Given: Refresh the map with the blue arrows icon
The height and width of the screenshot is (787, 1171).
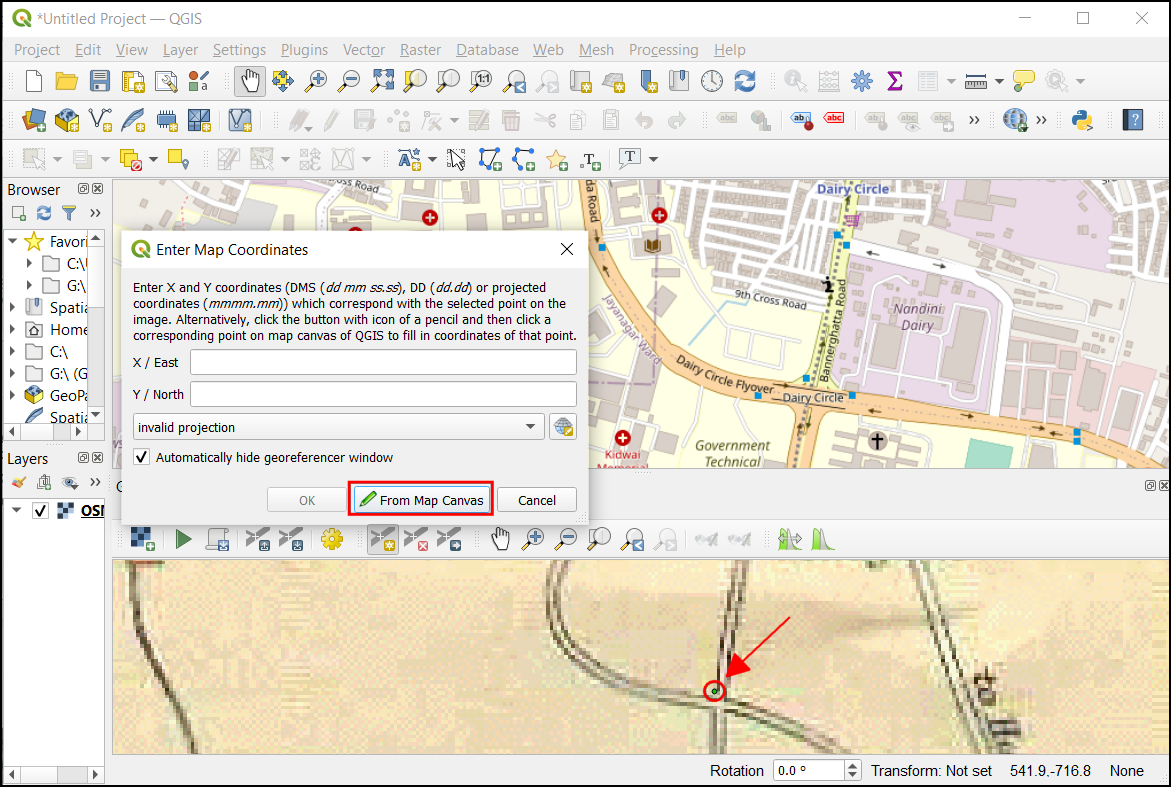Looking at the screenshot, I should point(745,81).
